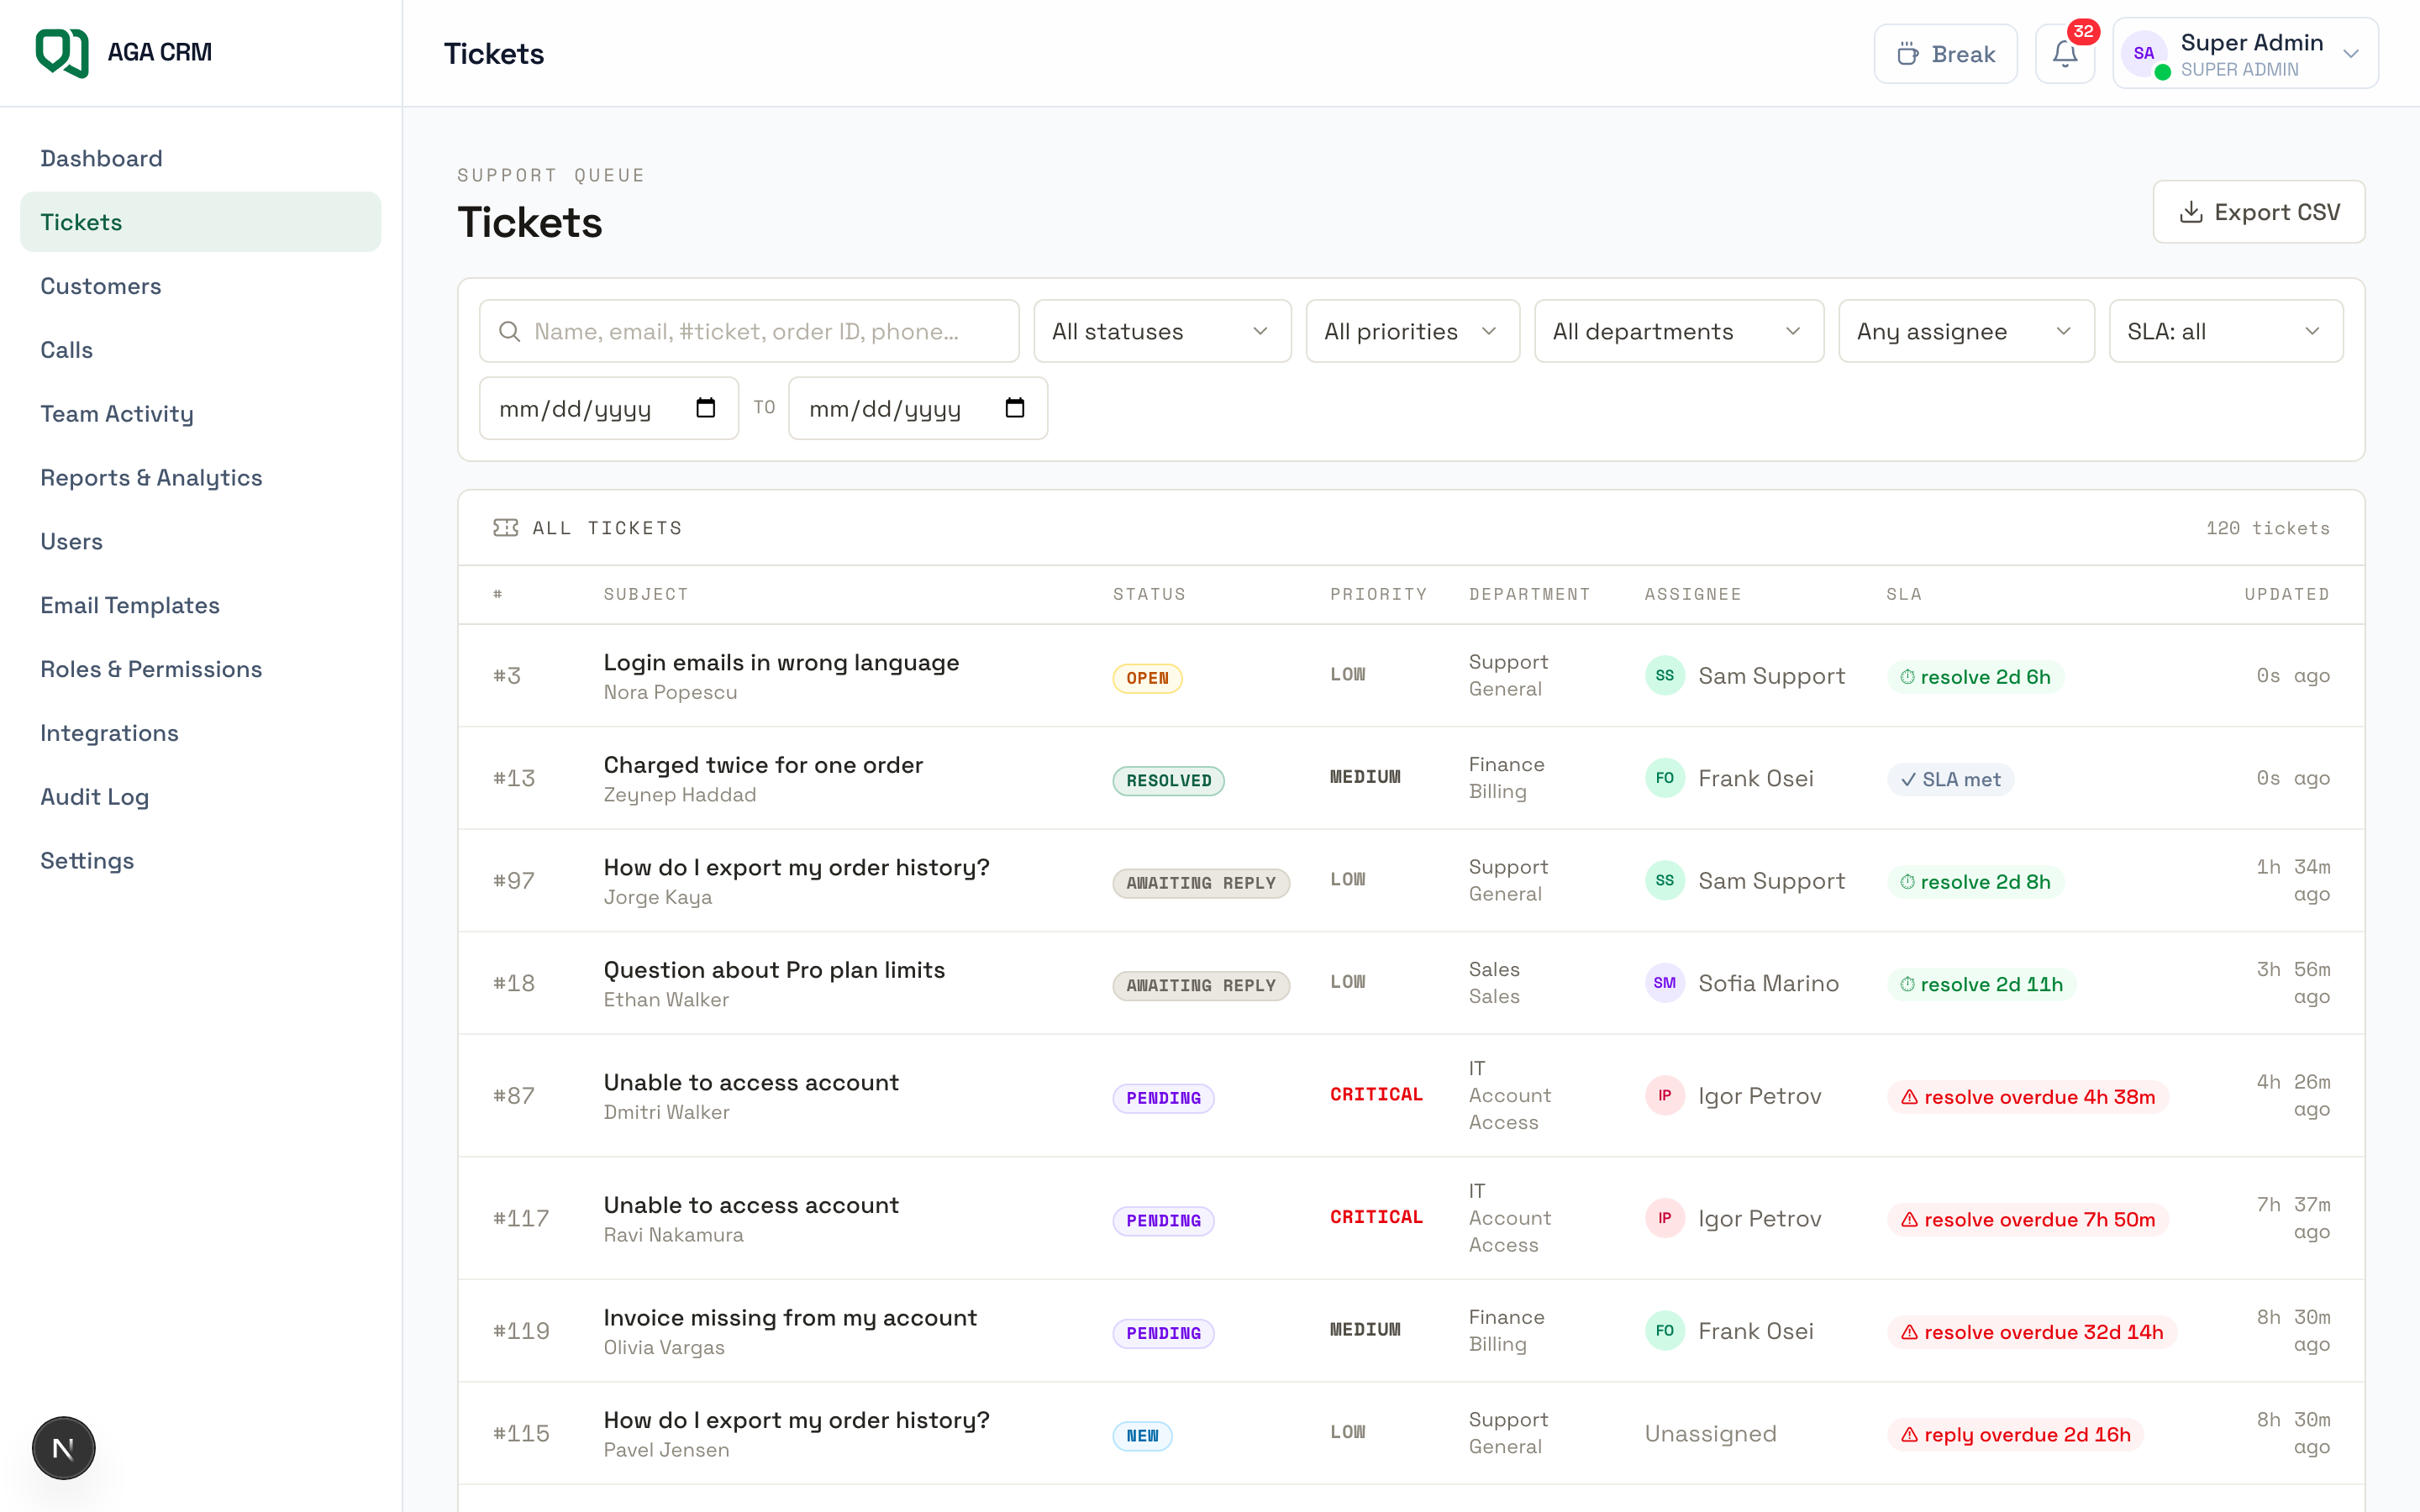Image resolution: width=2420 pixels, height=1512 pixels.
Task: Click the resolve overdue 4h 38m SLA tag
Action: click(x=2027, y=1097)
